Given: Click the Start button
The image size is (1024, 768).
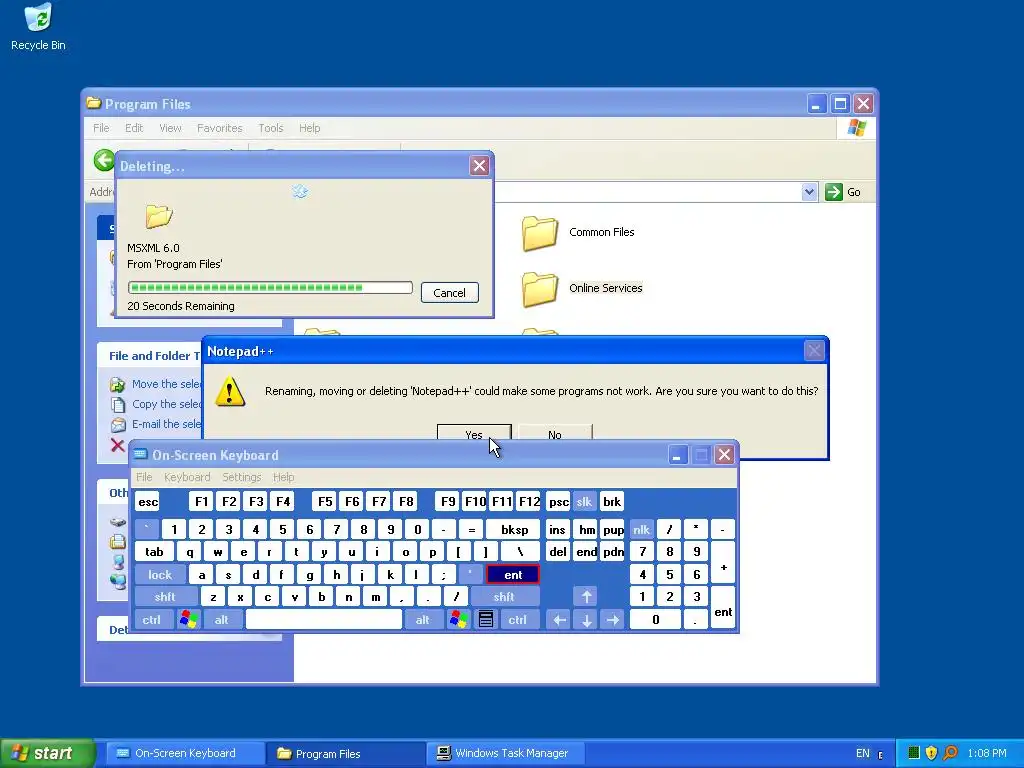Looking at the screenshot, I should (47, 753).
